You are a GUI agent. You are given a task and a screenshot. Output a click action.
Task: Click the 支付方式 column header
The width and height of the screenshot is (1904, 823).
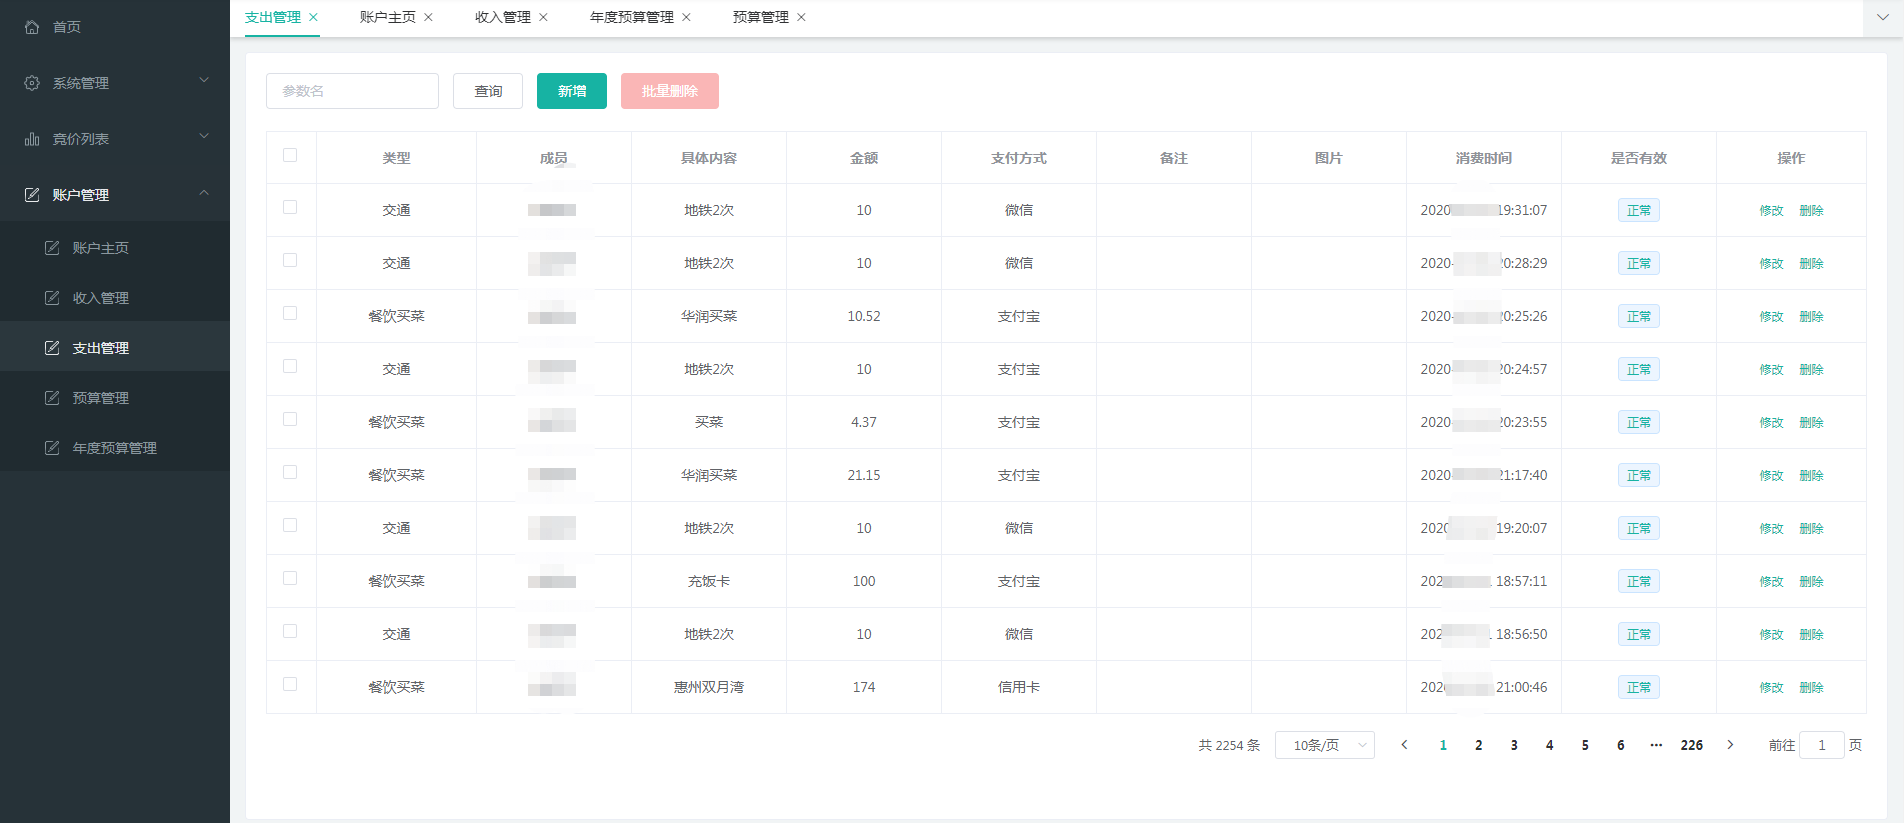pyautogui.click(x=1019, y=158)
